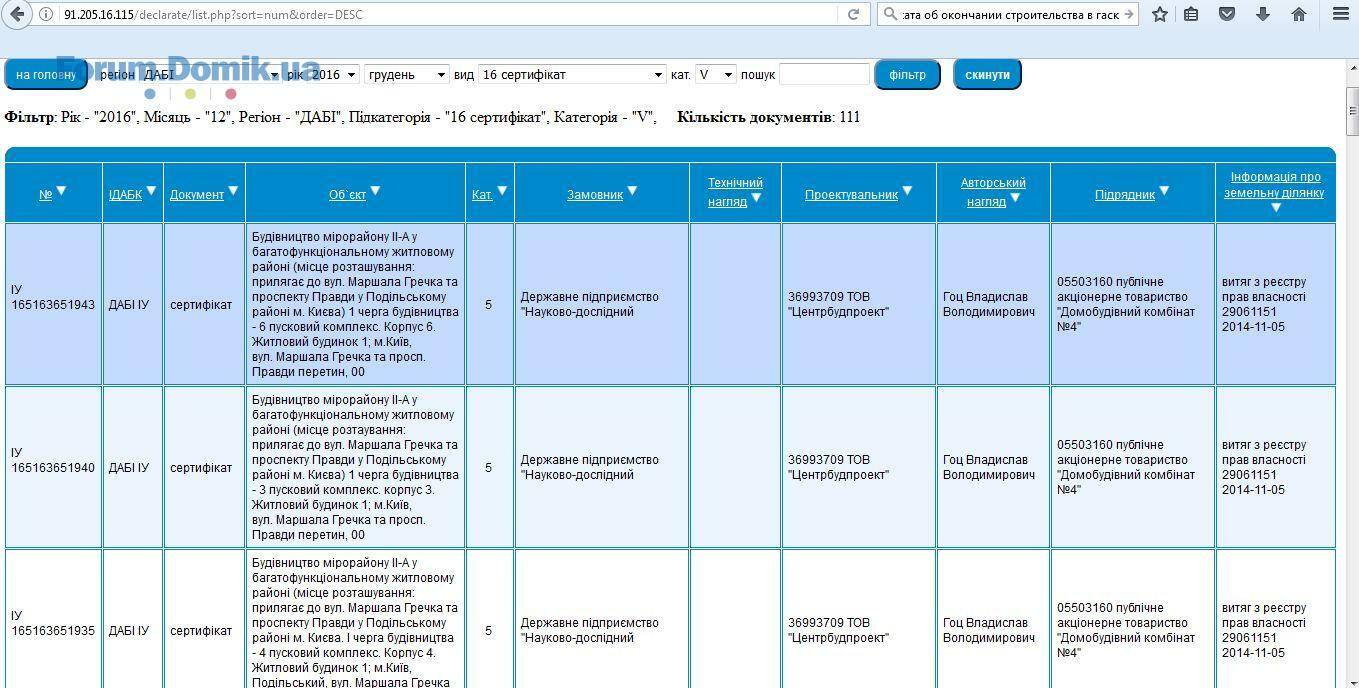Open the hamburger menu icon
The width and height of the screenshot is (1359, 688).
1341,14
